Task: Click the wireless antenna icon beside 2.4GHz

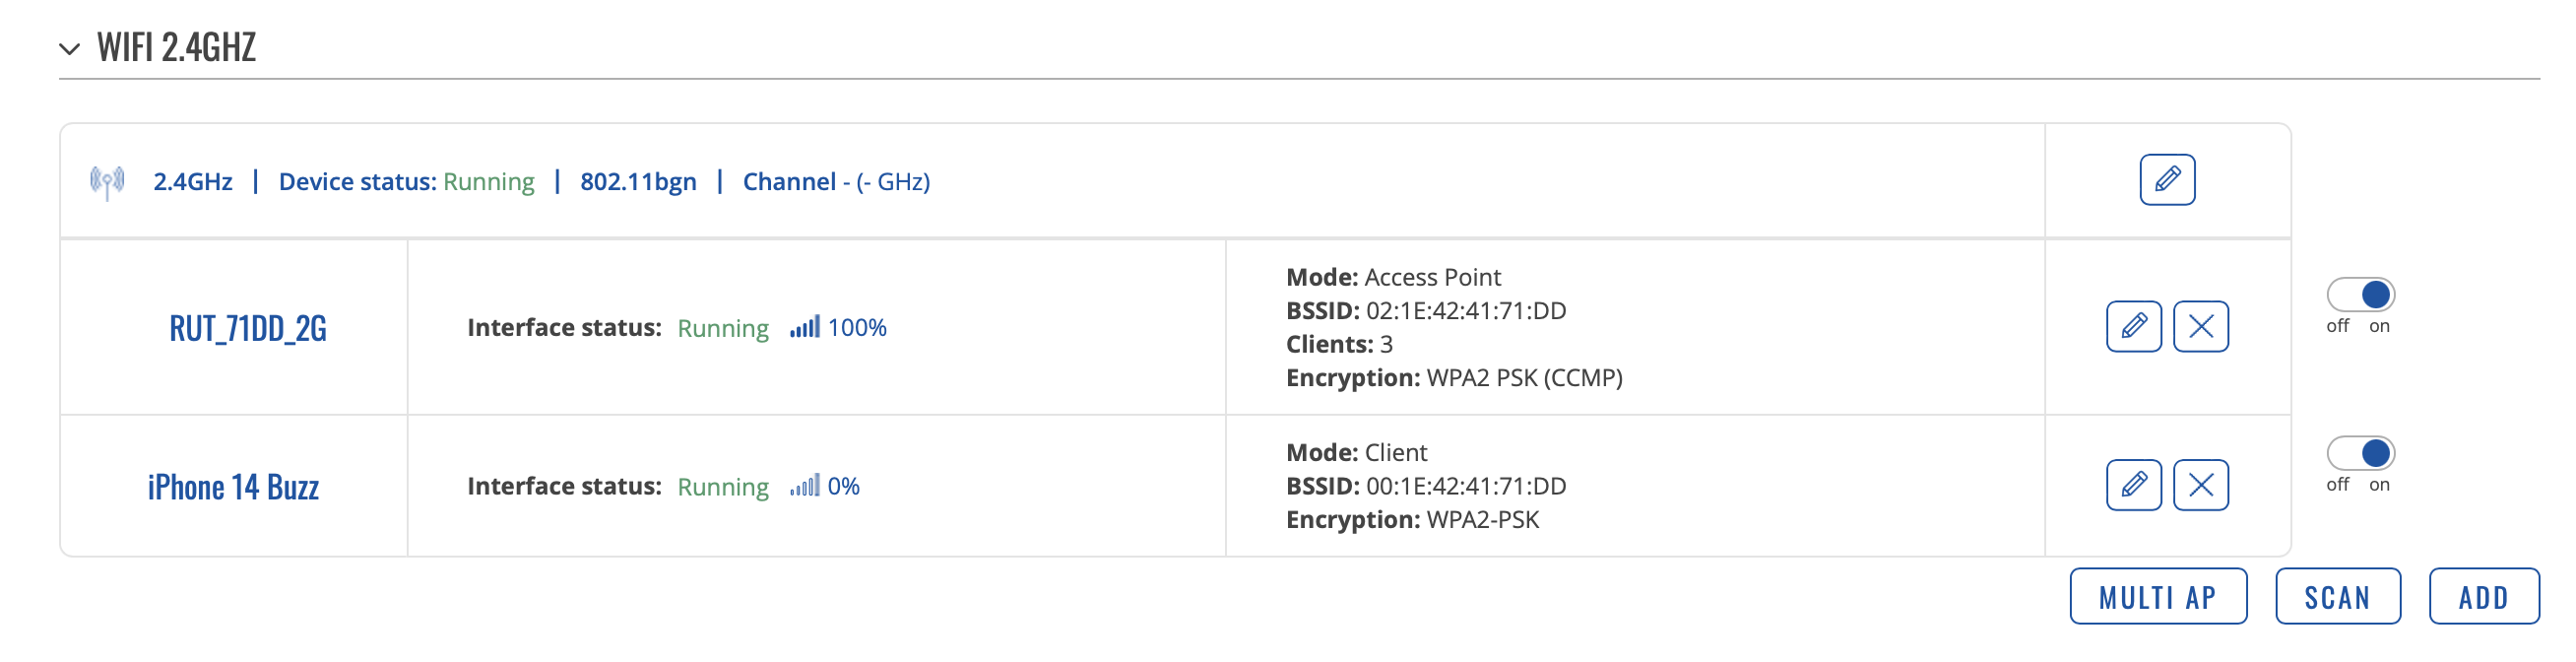Action: [107, 182]
